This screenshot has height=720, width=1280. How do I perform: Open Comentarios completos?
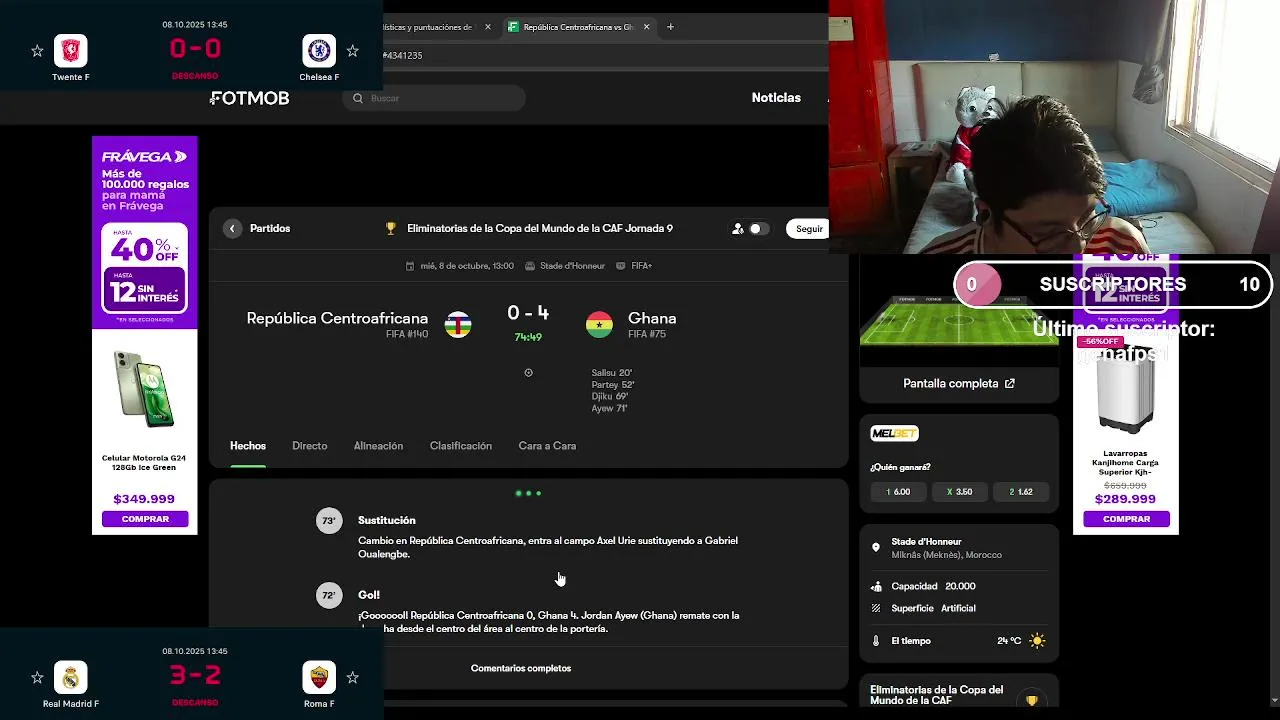coord(521,668)
